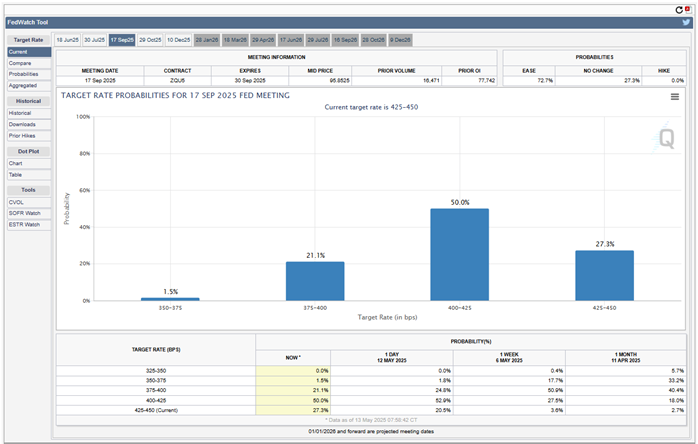Viewport: 698px width, 444px height.
Task: Click the refresh icon at top right
Action: [x=679, y=9]
